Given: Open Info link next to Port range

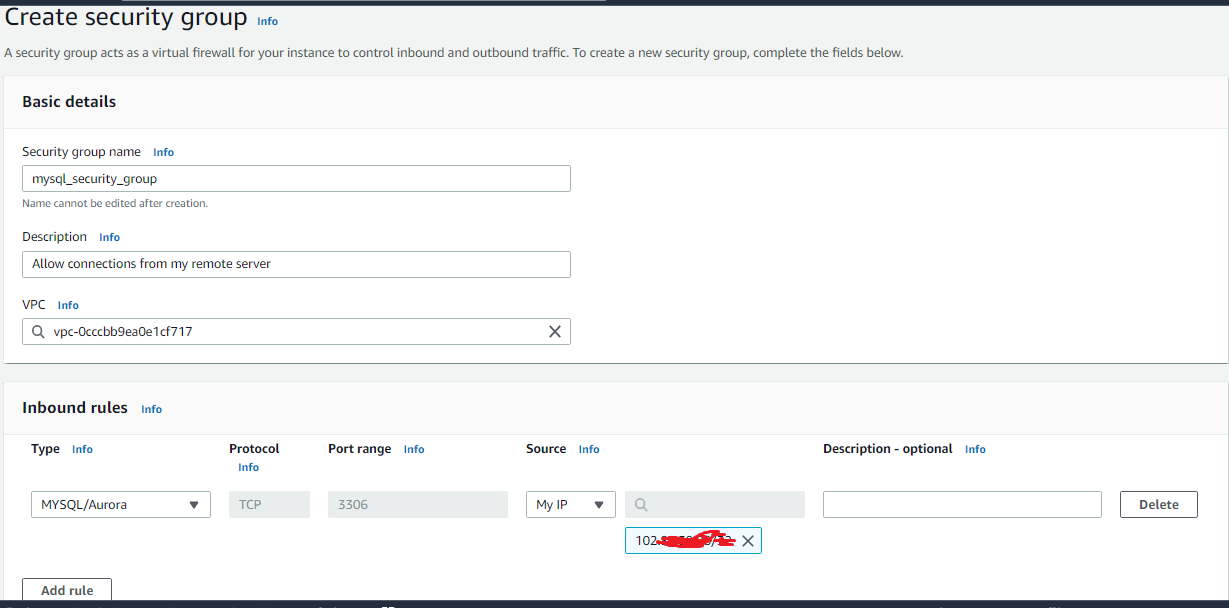Looking at the screenshot, I should click(414, 450).
